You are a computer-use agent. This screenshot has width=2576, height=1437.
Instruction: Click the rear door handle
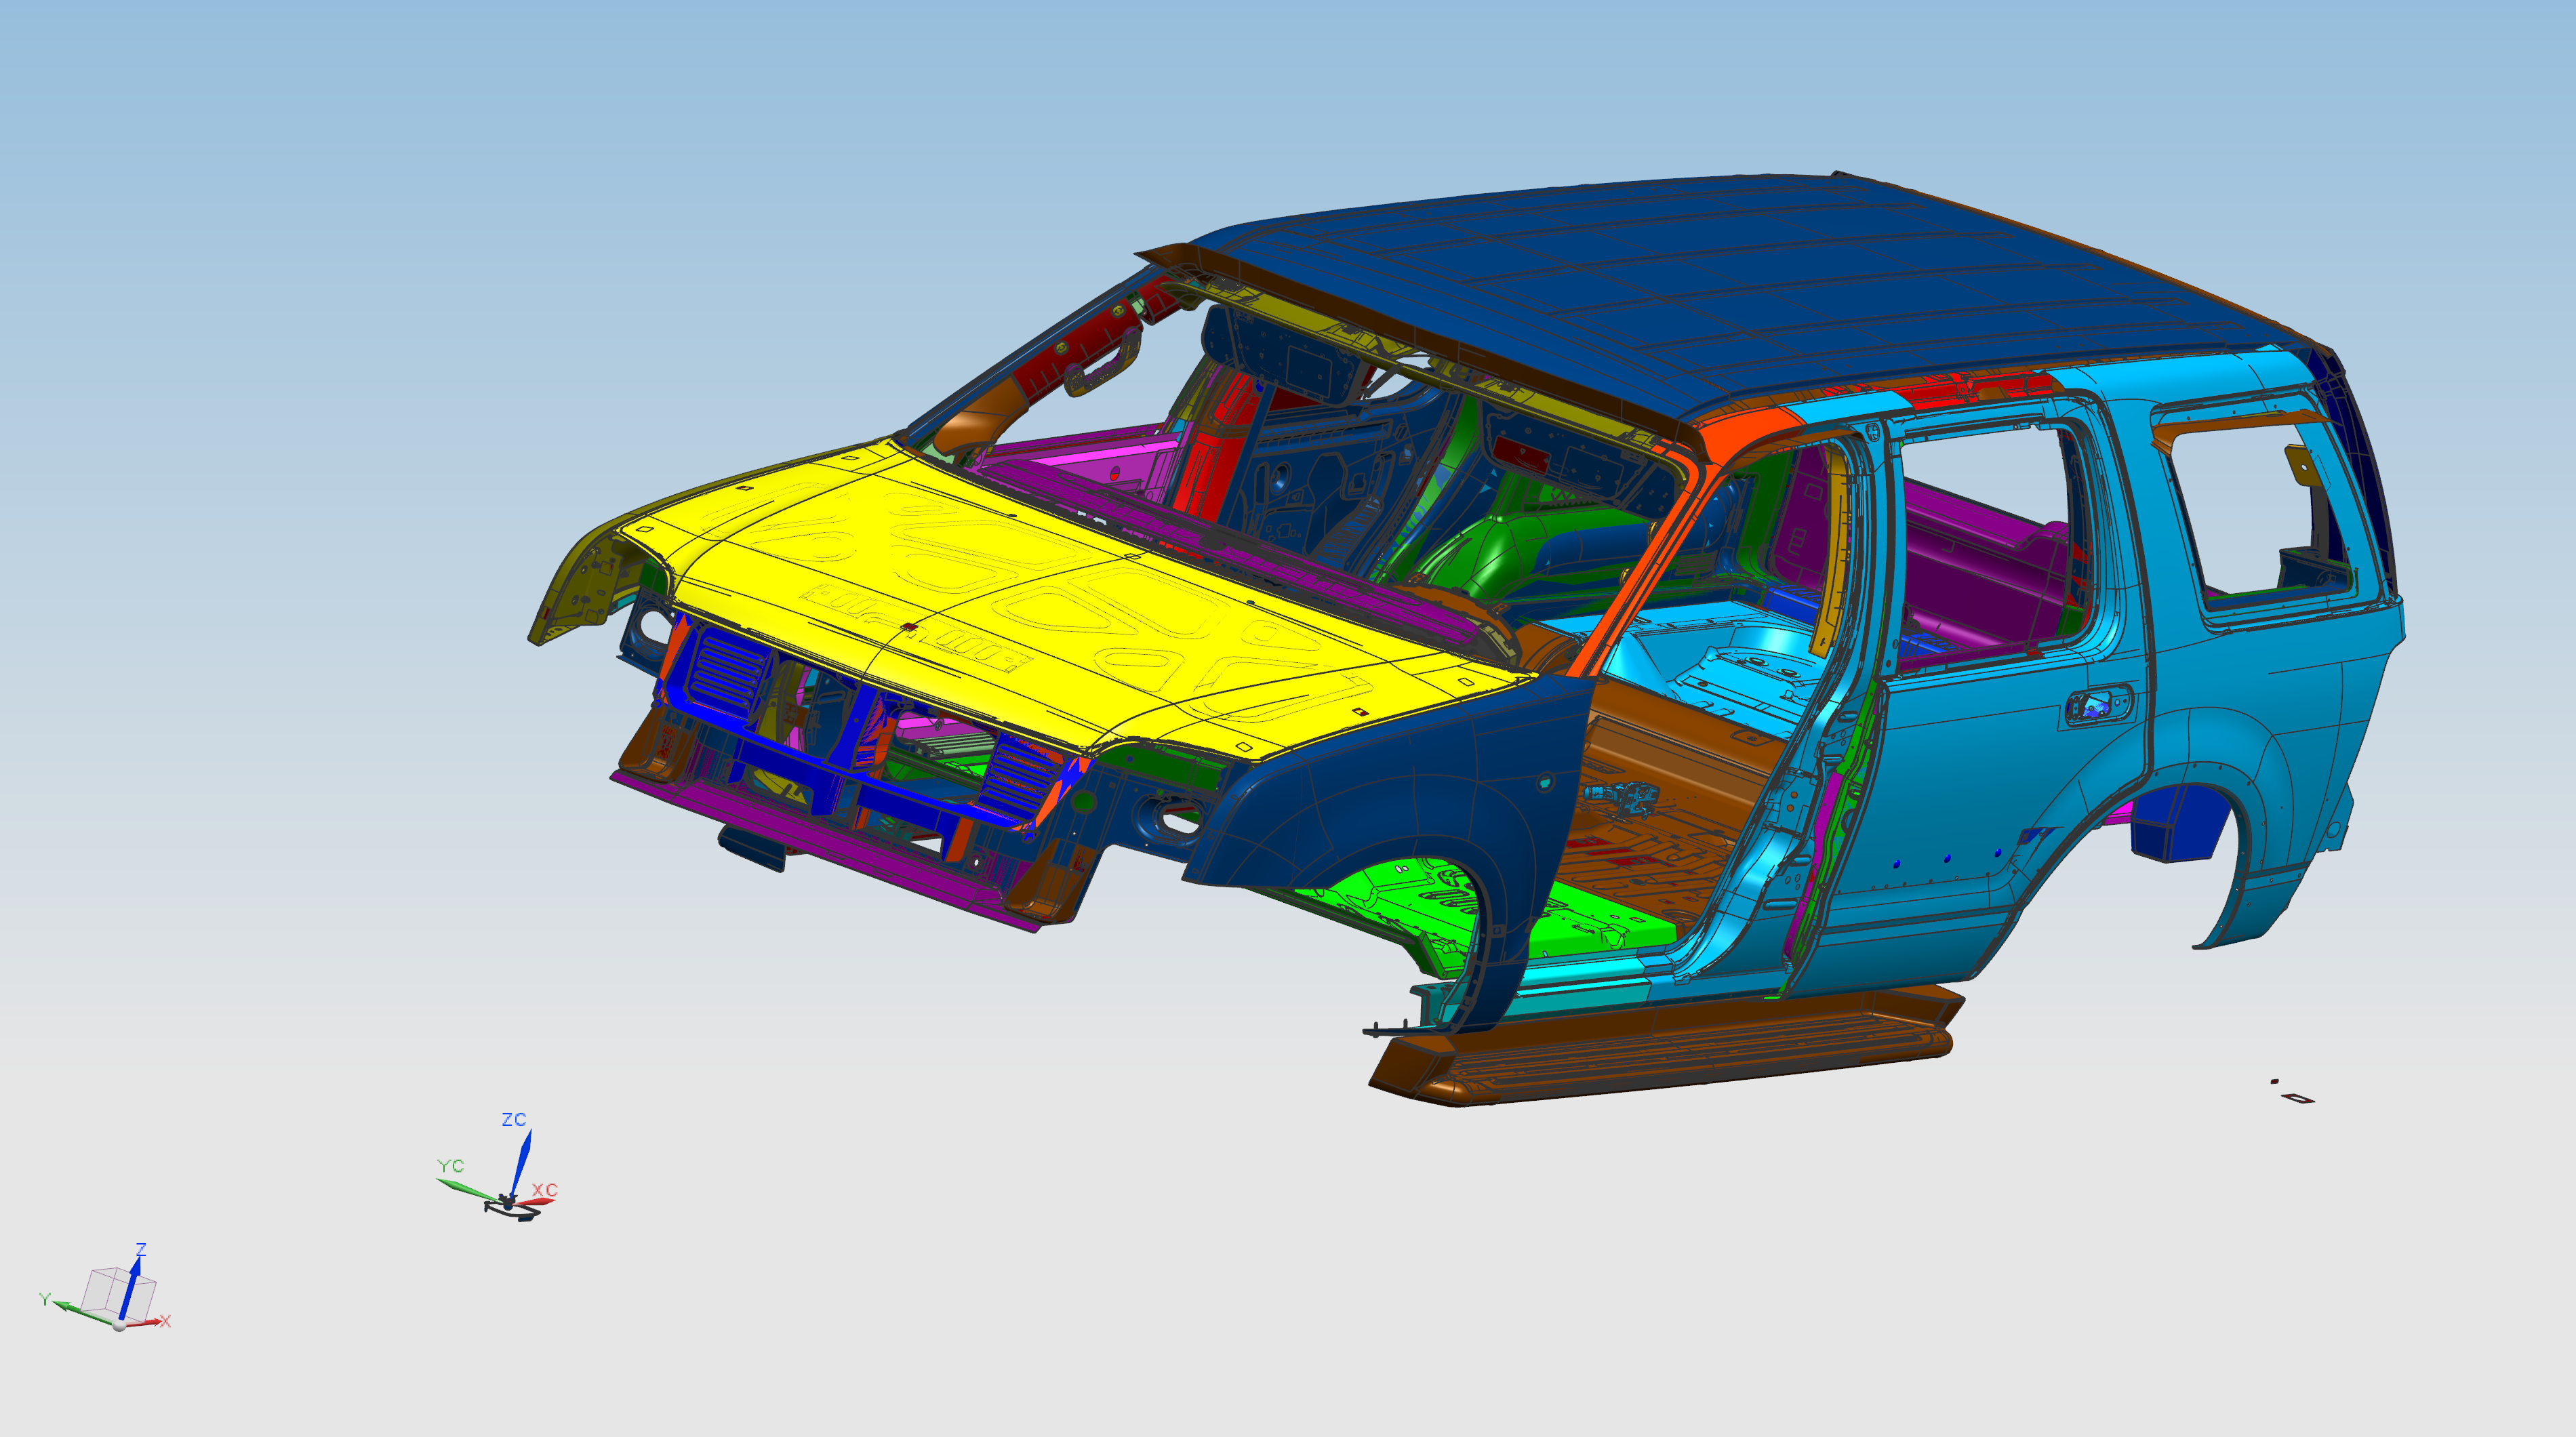click(x=2098, y=706)
